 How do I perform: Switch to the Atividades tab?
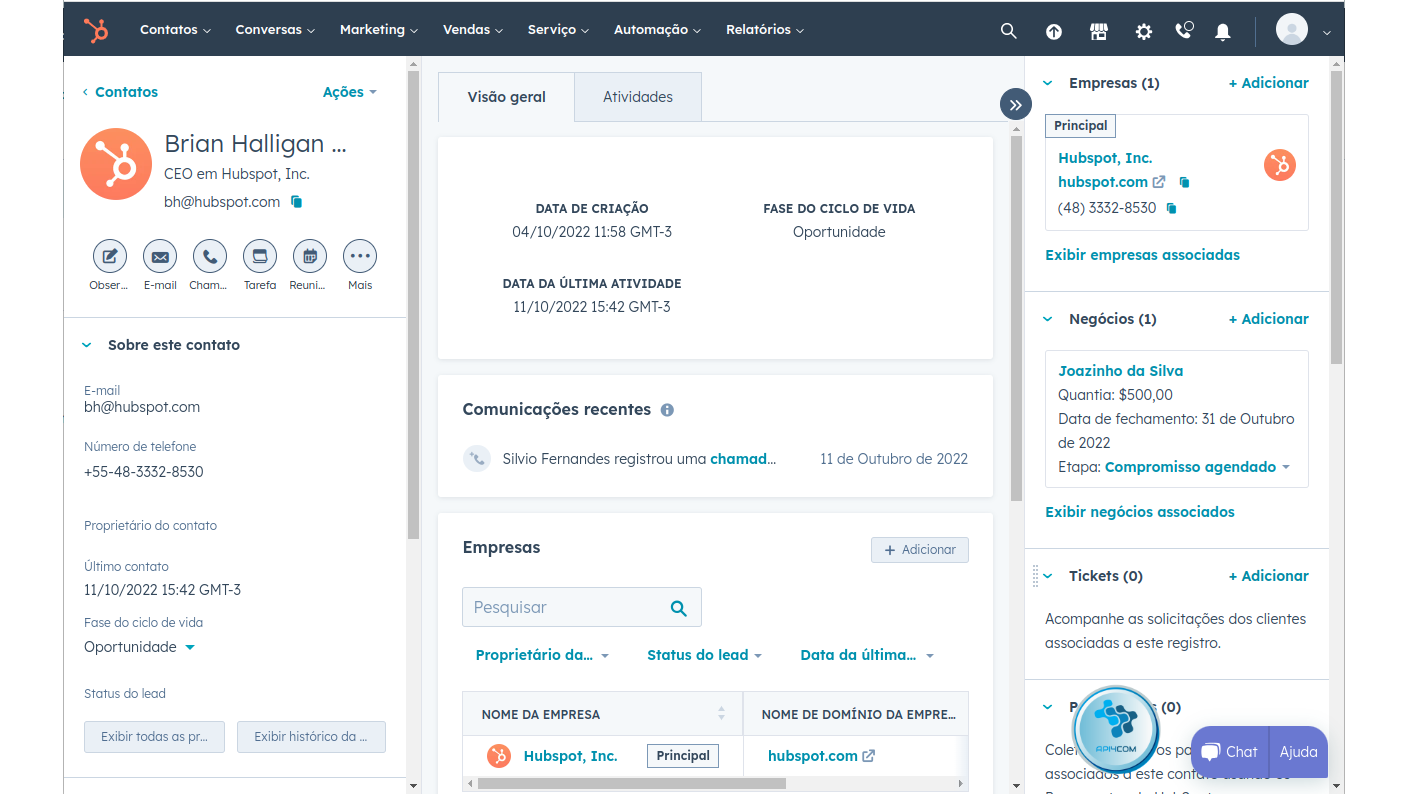point(637,97)
